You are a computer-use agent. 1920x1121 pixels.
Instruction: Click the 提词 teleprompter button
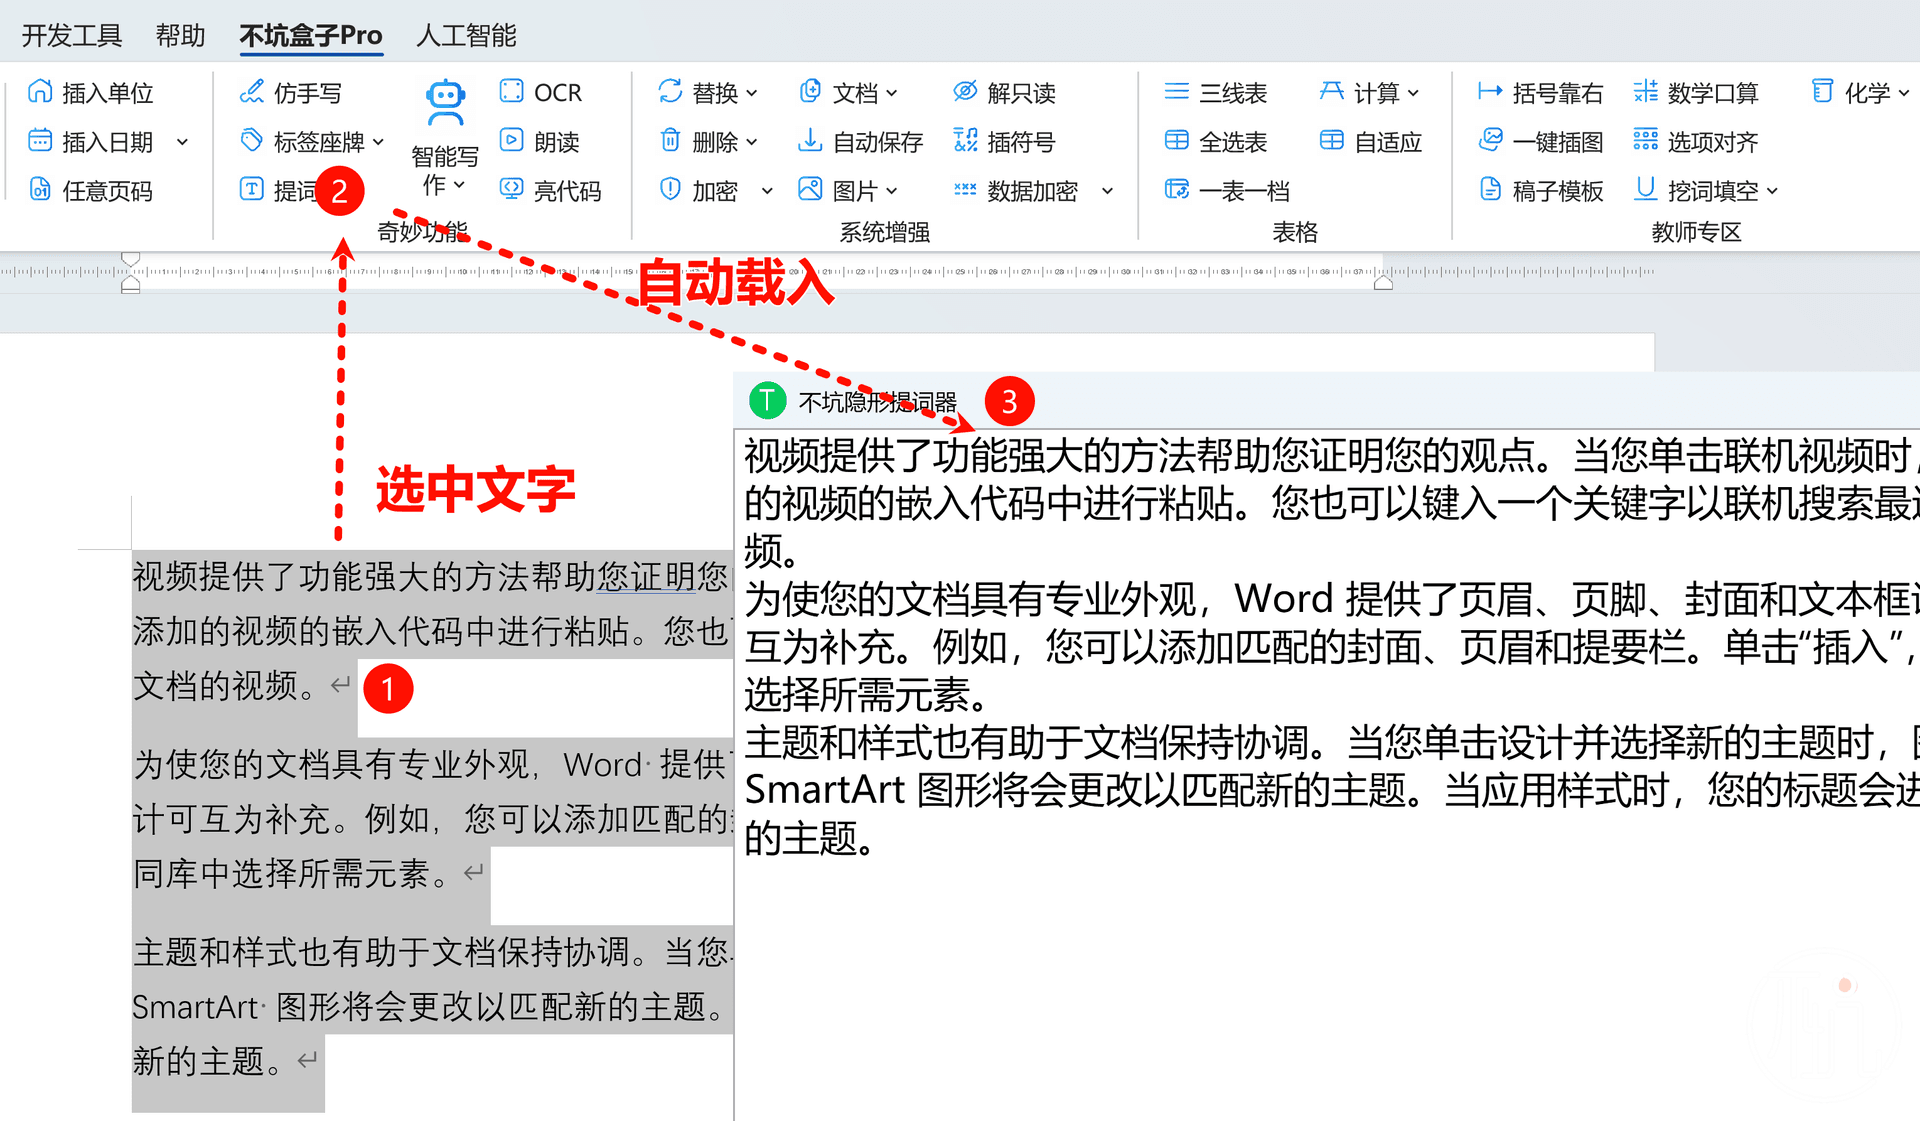click(280, 190)
